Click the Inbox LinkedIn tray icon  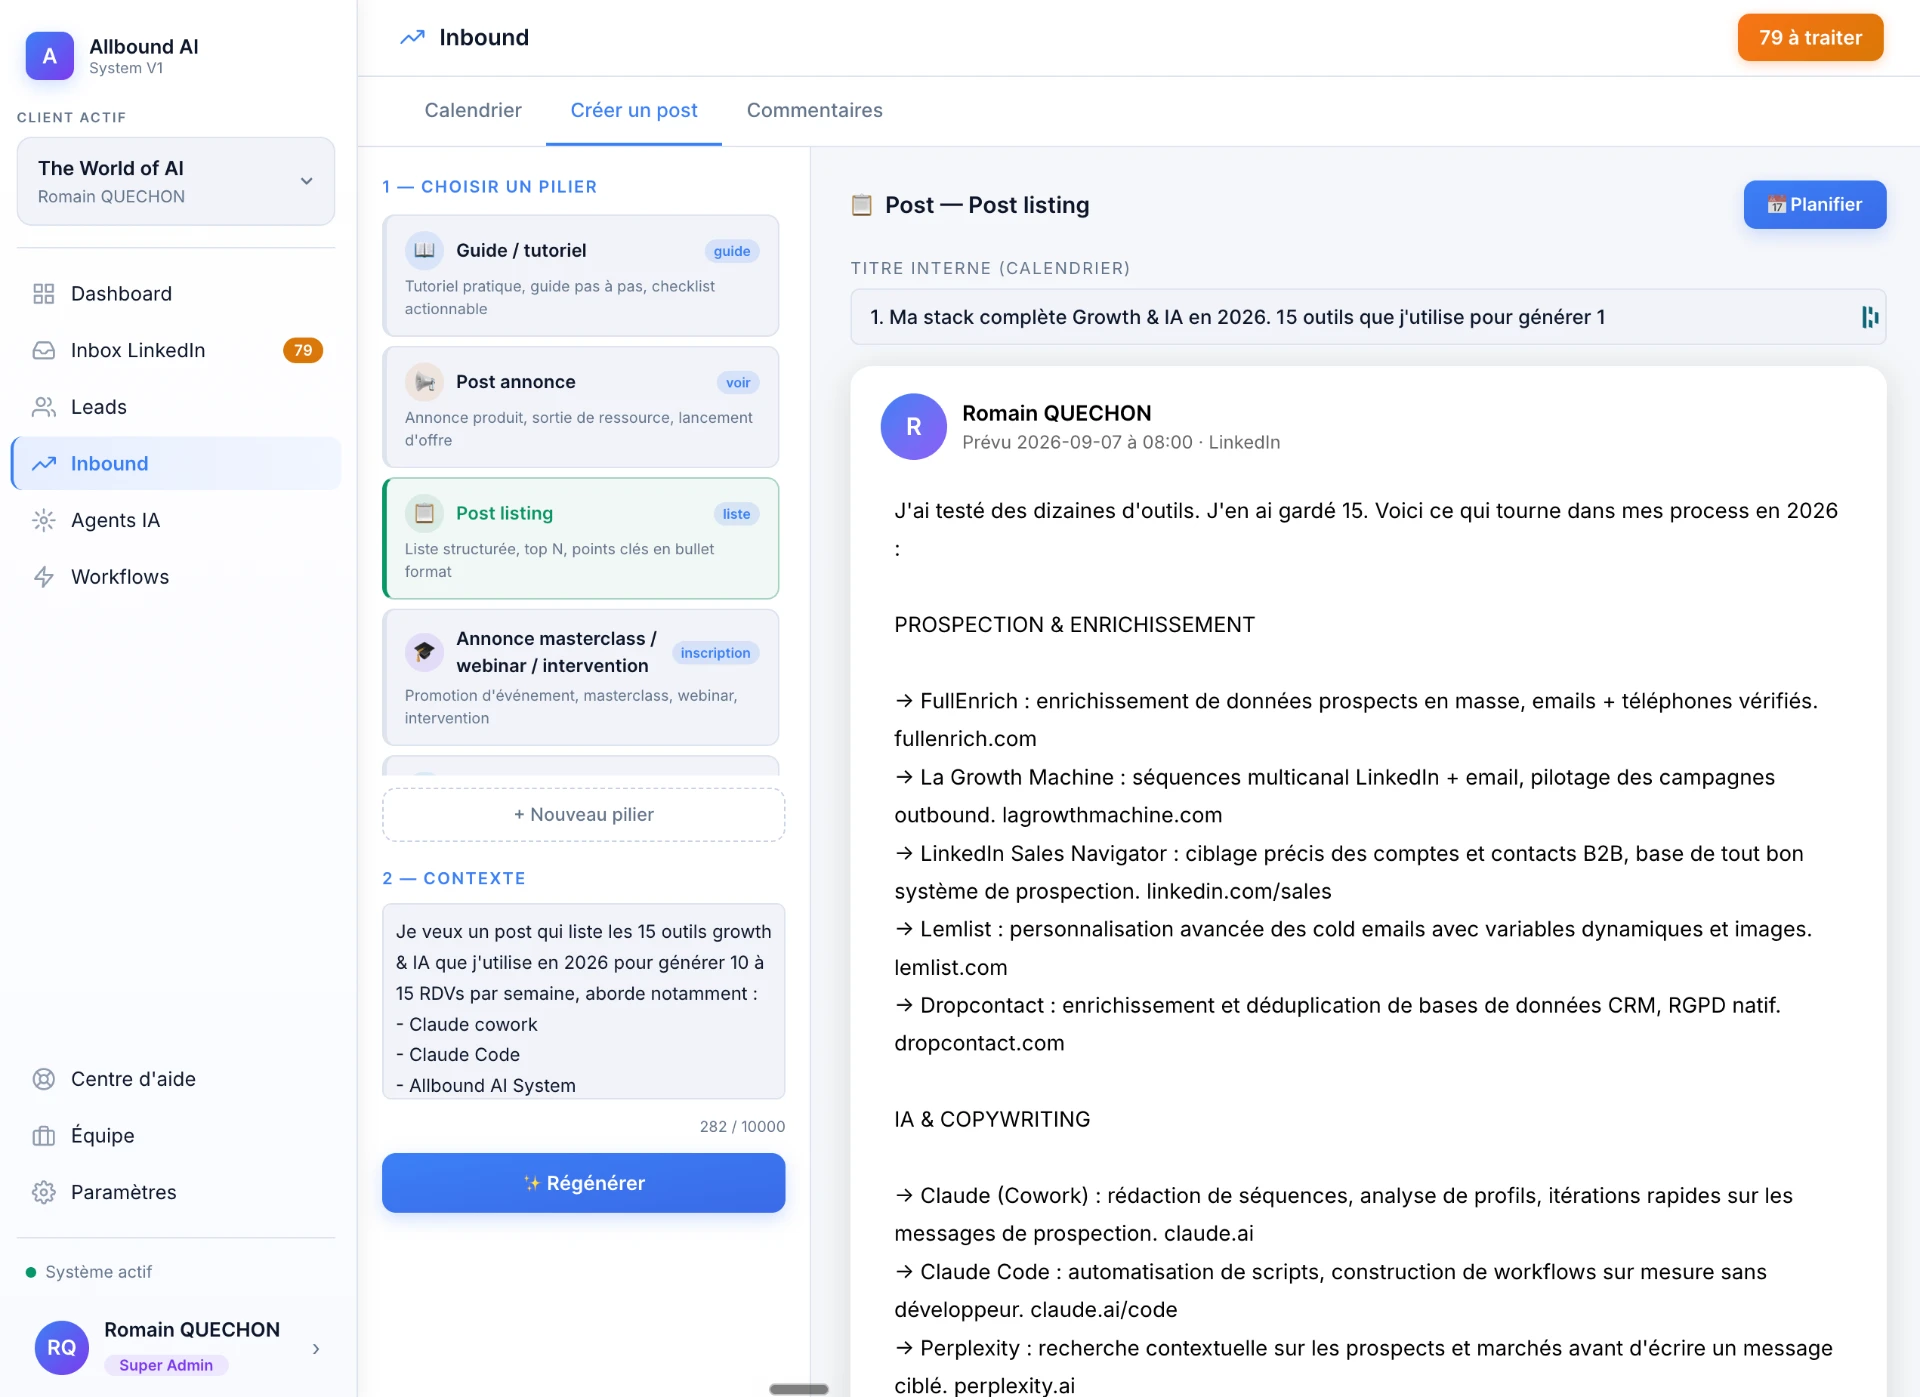tap(44, 350)
